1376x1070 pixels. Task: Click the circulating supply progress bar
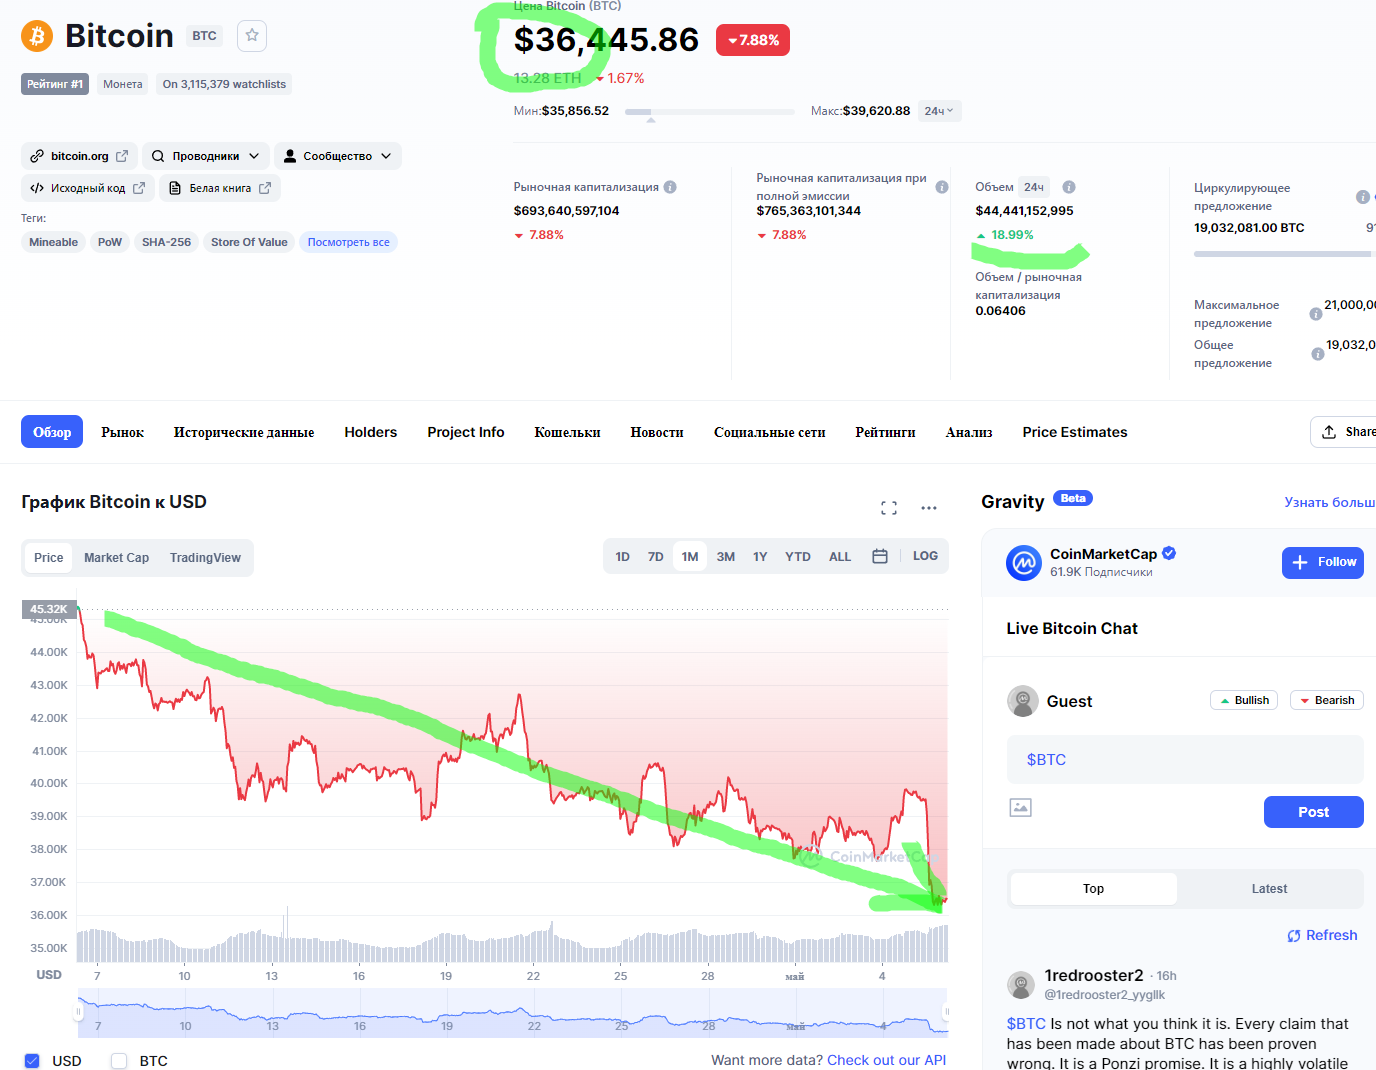(x=1284, y=254)
